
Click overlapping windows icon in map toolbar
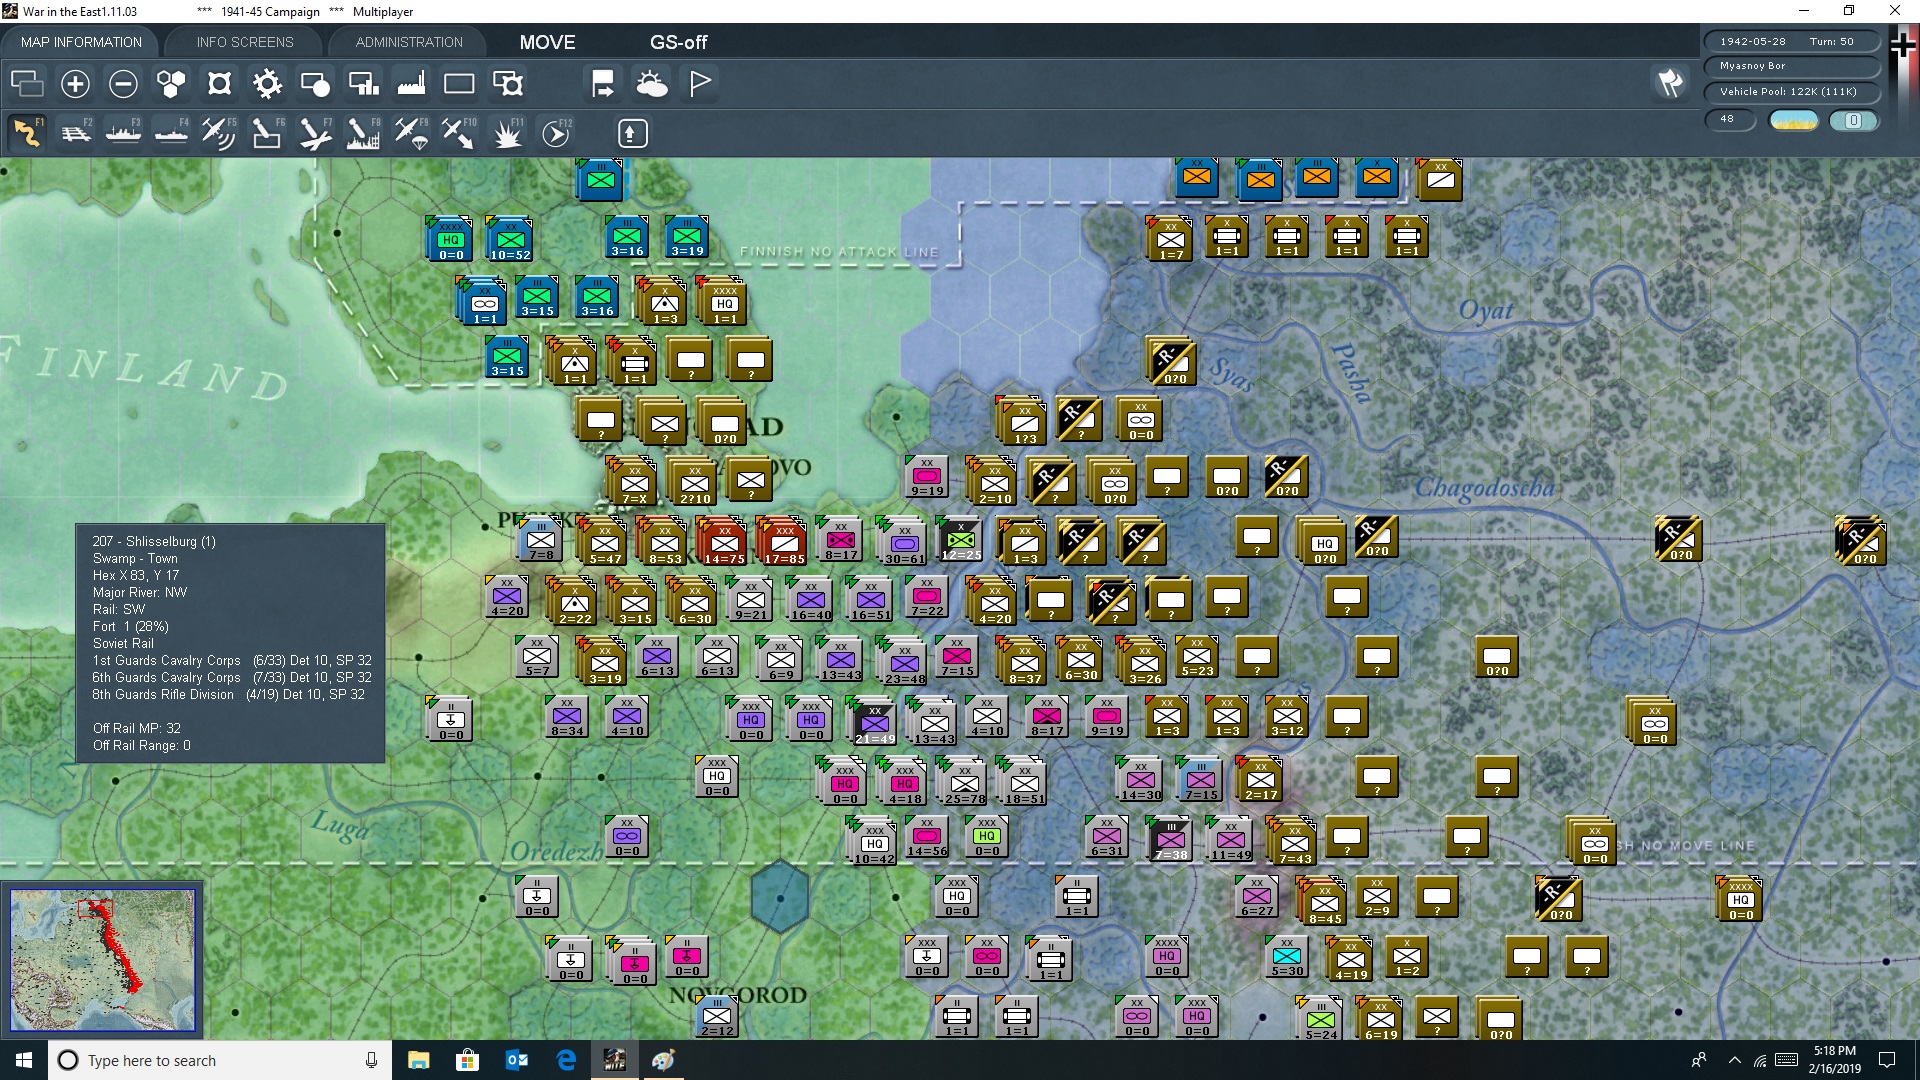(x=27, y=83)
